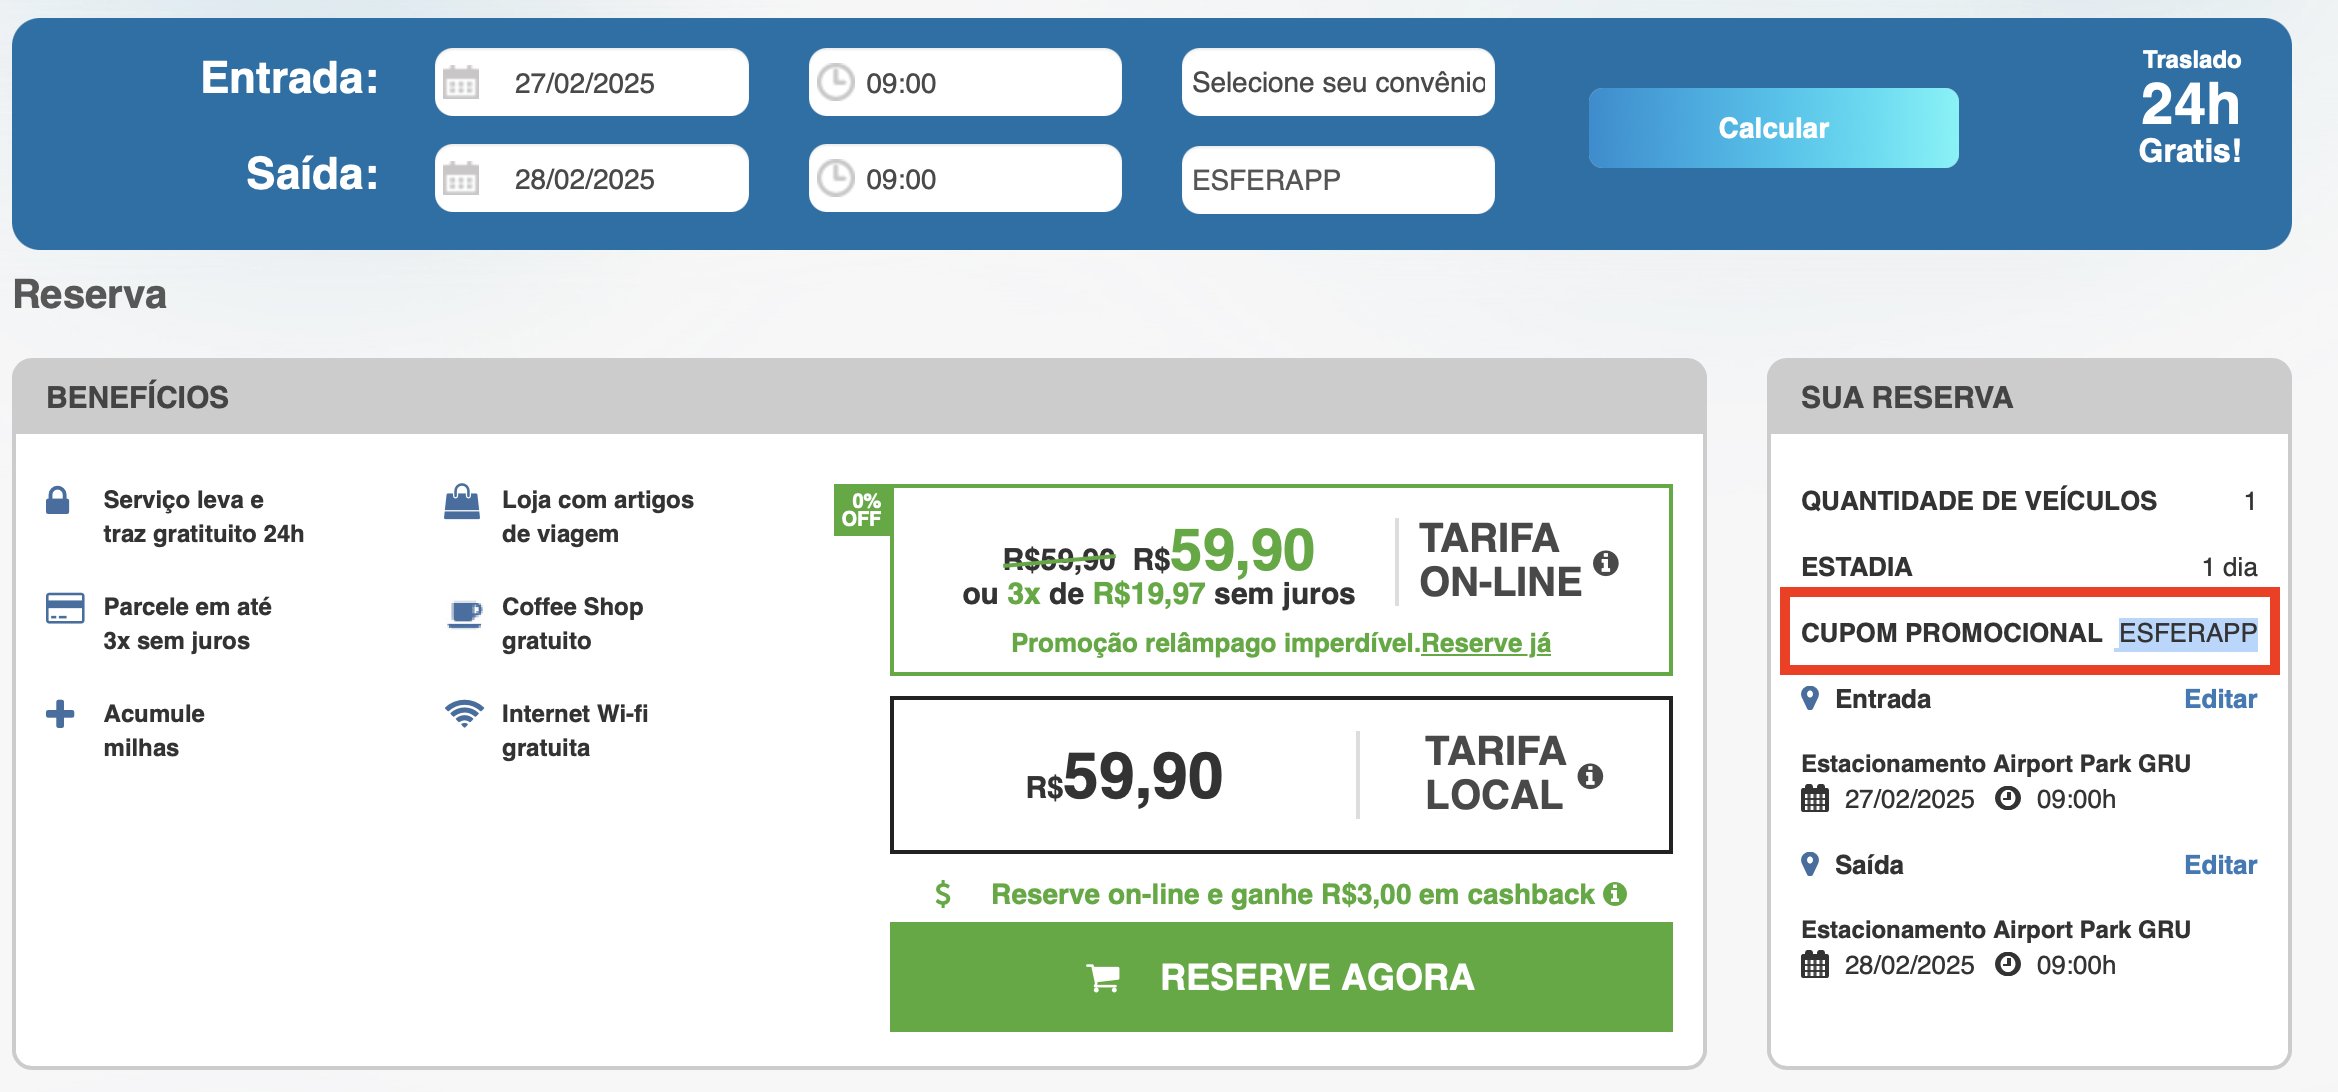Open the Tarifa On-line info icon
The width and height of the screenshot is (2338, 1092).
coord(1606,562)
